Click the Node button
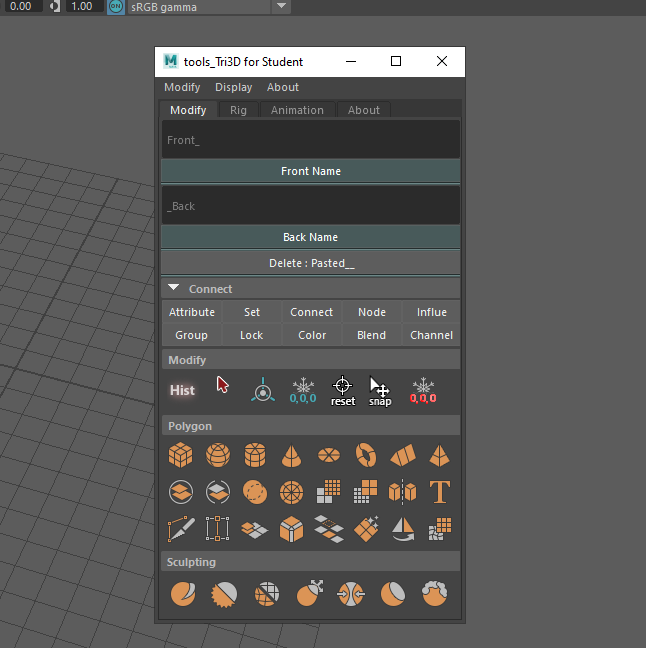The image size is (646, 648). point(372,312)
